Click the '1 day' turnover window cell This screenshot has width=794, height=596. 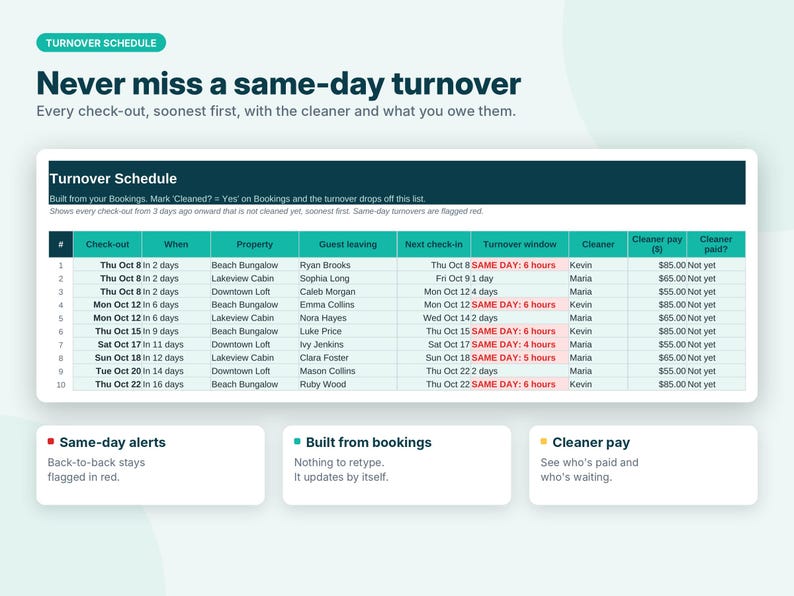(x=520, y=279)
